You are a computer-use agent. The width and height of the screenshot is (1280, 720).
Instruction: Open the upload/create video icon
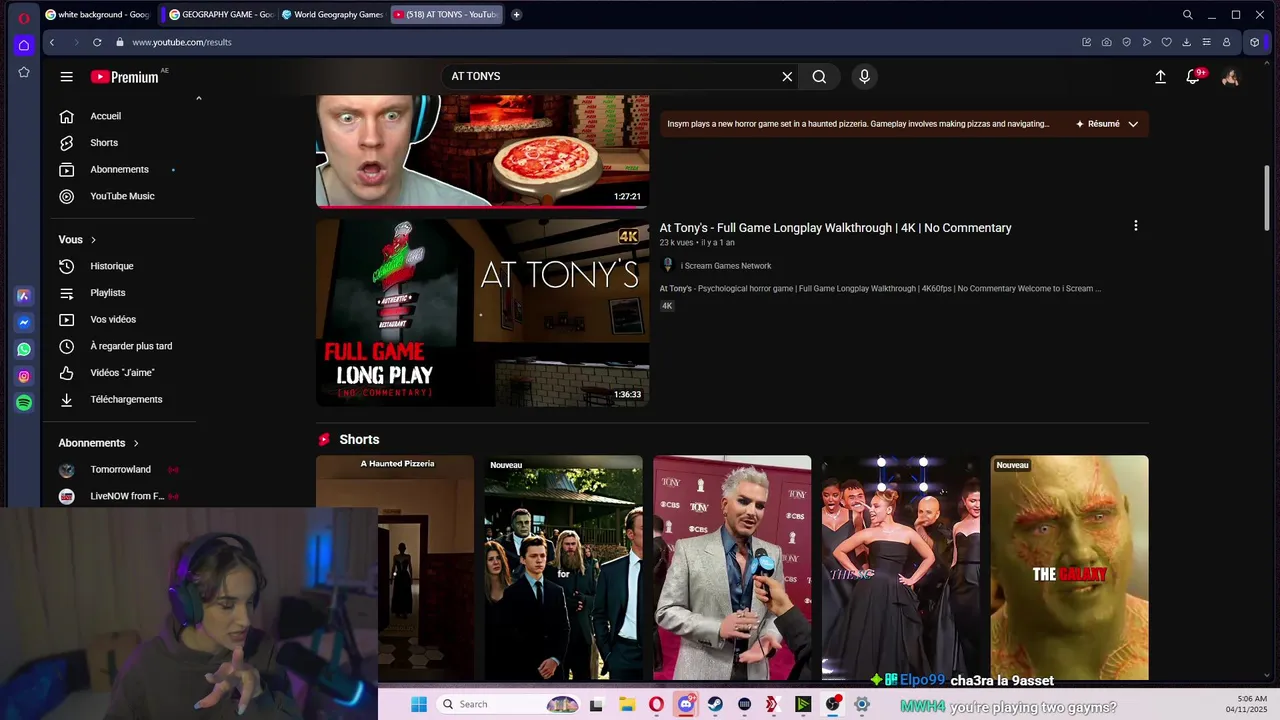[x=1160, y=77]
